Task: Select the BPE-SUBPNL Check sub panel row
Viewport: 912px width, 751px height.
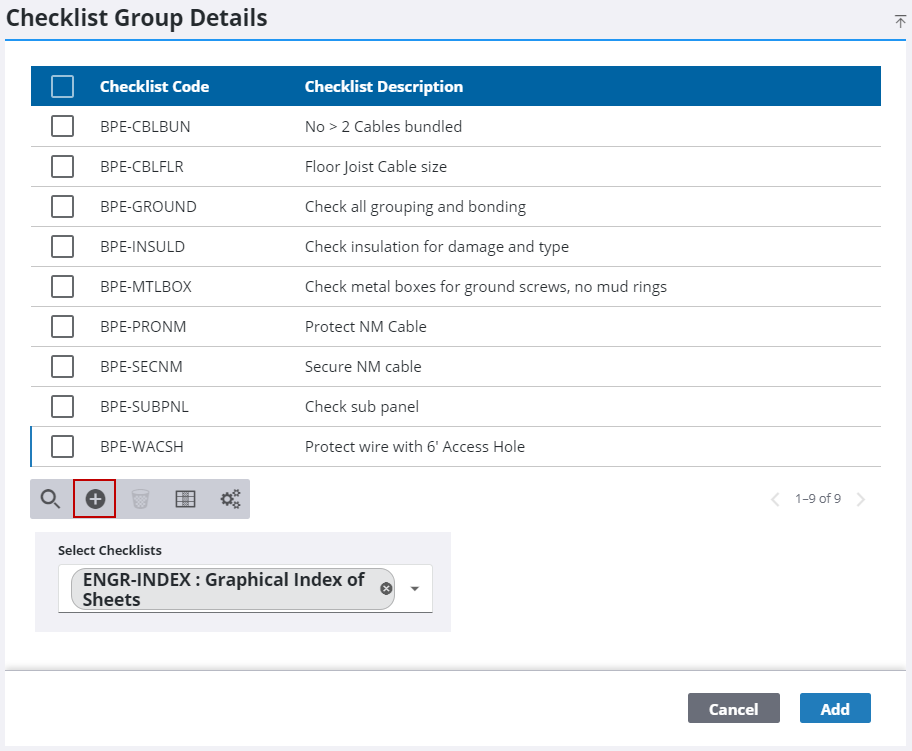Action: pyautogui.click(x=361, y=407)
